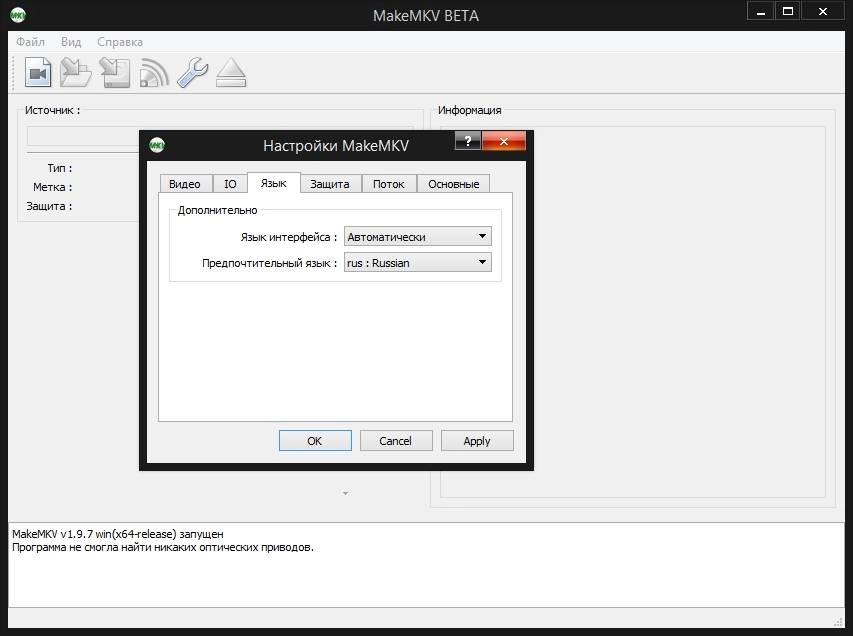Click the Cancel button
The width and height of the screenshot is (853, 636).
(x=395, y=441)
